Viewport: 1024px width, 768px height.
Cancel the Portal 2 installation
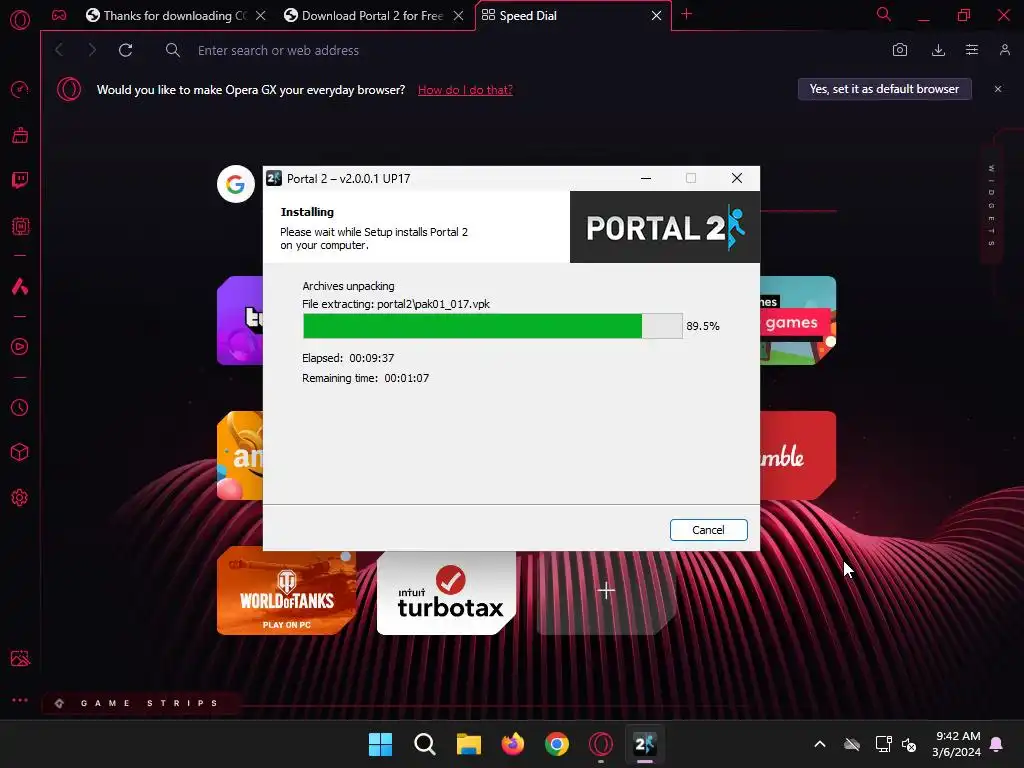(x=709, y=530)
